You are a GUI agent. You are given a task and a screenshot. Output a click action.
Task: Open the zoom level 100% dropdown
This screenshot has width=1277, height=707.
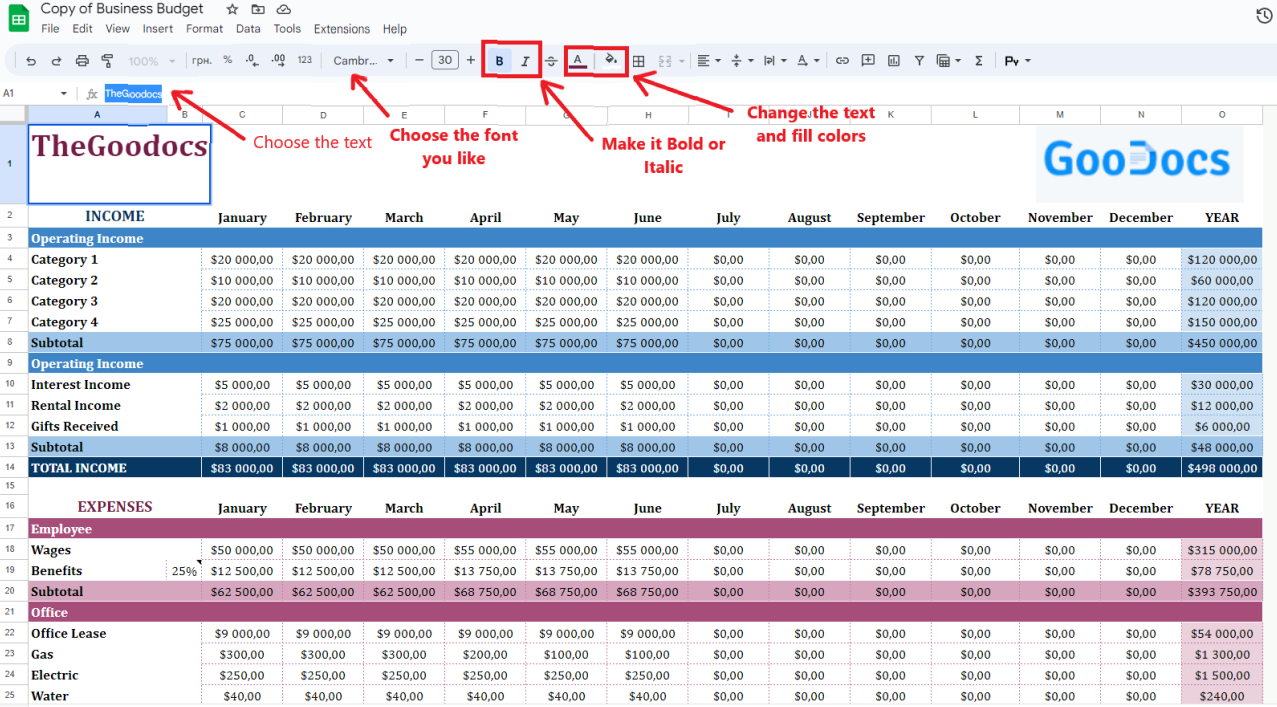click(x=152, y=61)
